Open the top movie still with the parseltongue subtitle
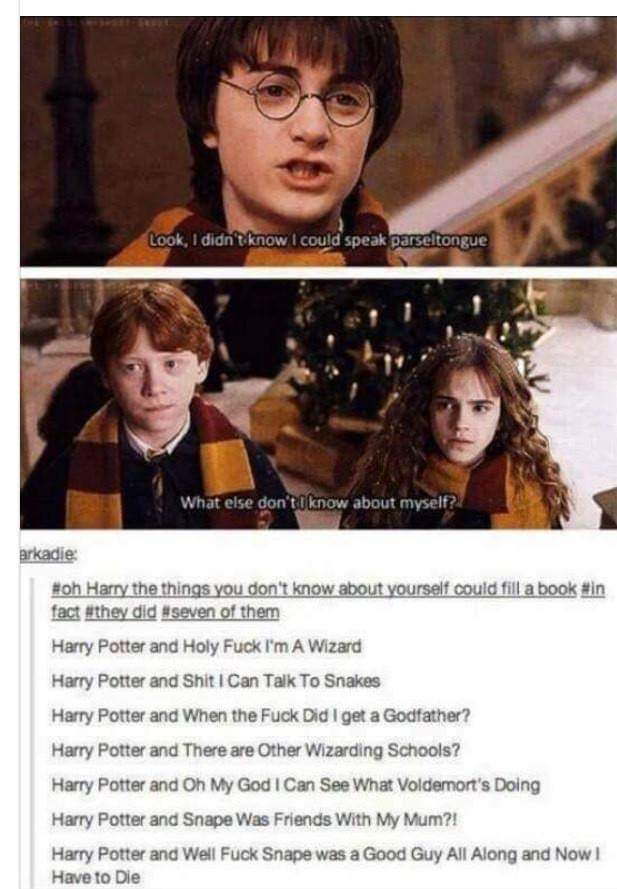The height and width of the screenshot is (889, 617). coord(318,141)
